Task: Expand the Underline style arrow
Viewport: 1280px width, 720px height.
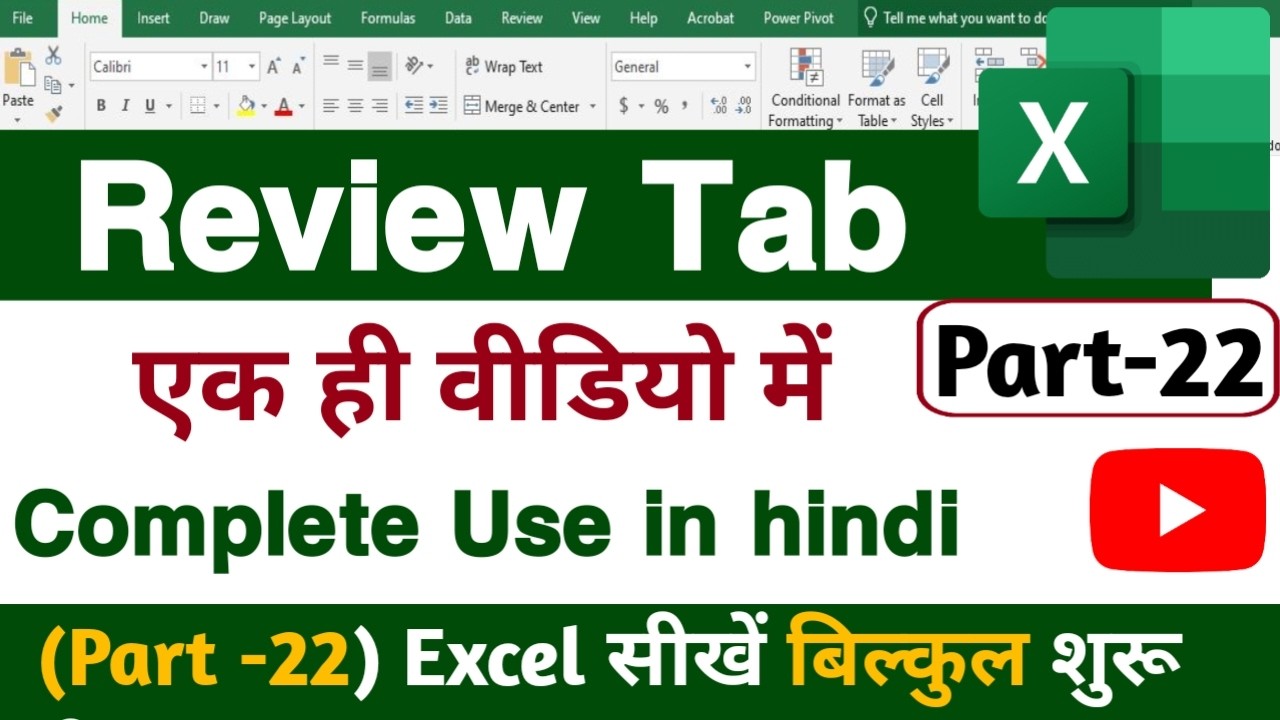Action: (x=169, y=106)
